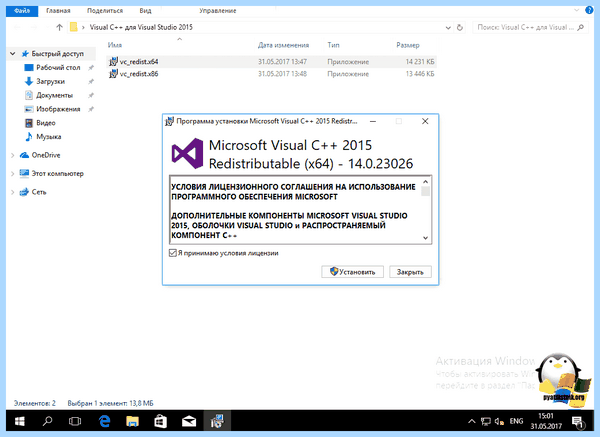Toggle the Я принимаю условия лицензии checkbox
Image resolution: width=600 pixels, height=437 pixels.
coord(173,253)
